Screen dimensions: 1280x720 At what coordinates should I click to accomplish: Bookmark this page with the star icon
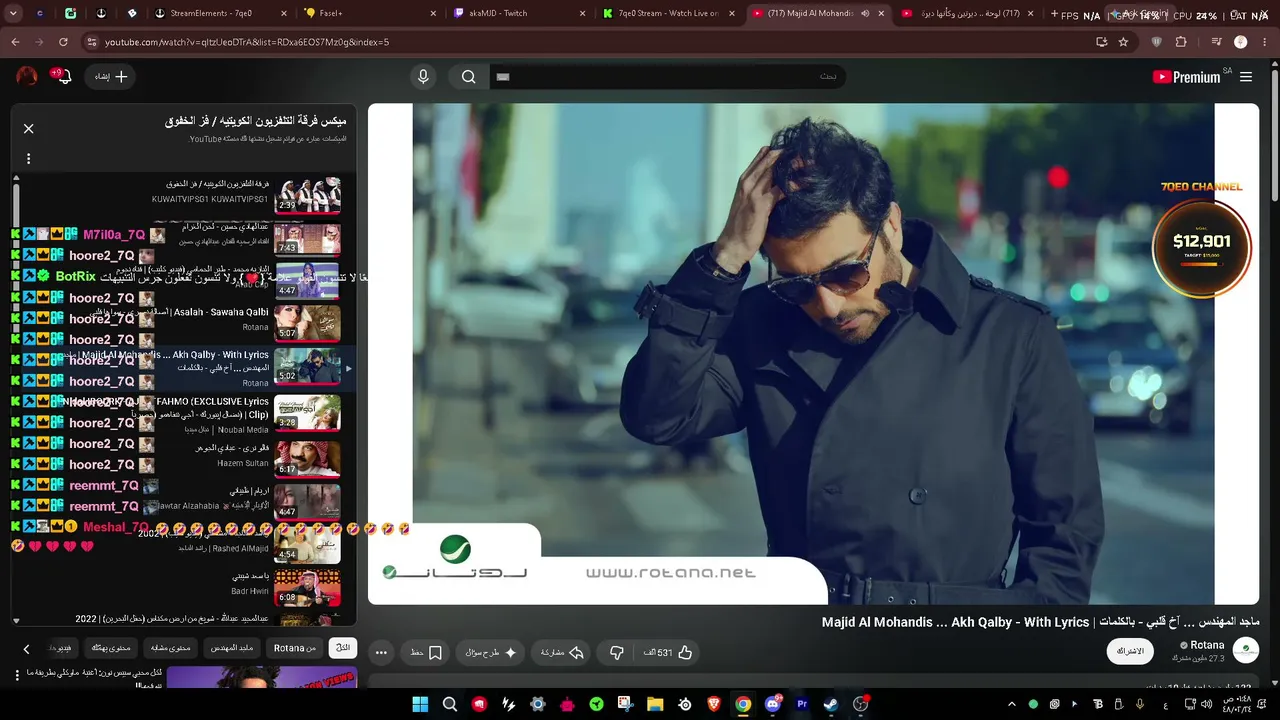click(x=1123, y=42)
